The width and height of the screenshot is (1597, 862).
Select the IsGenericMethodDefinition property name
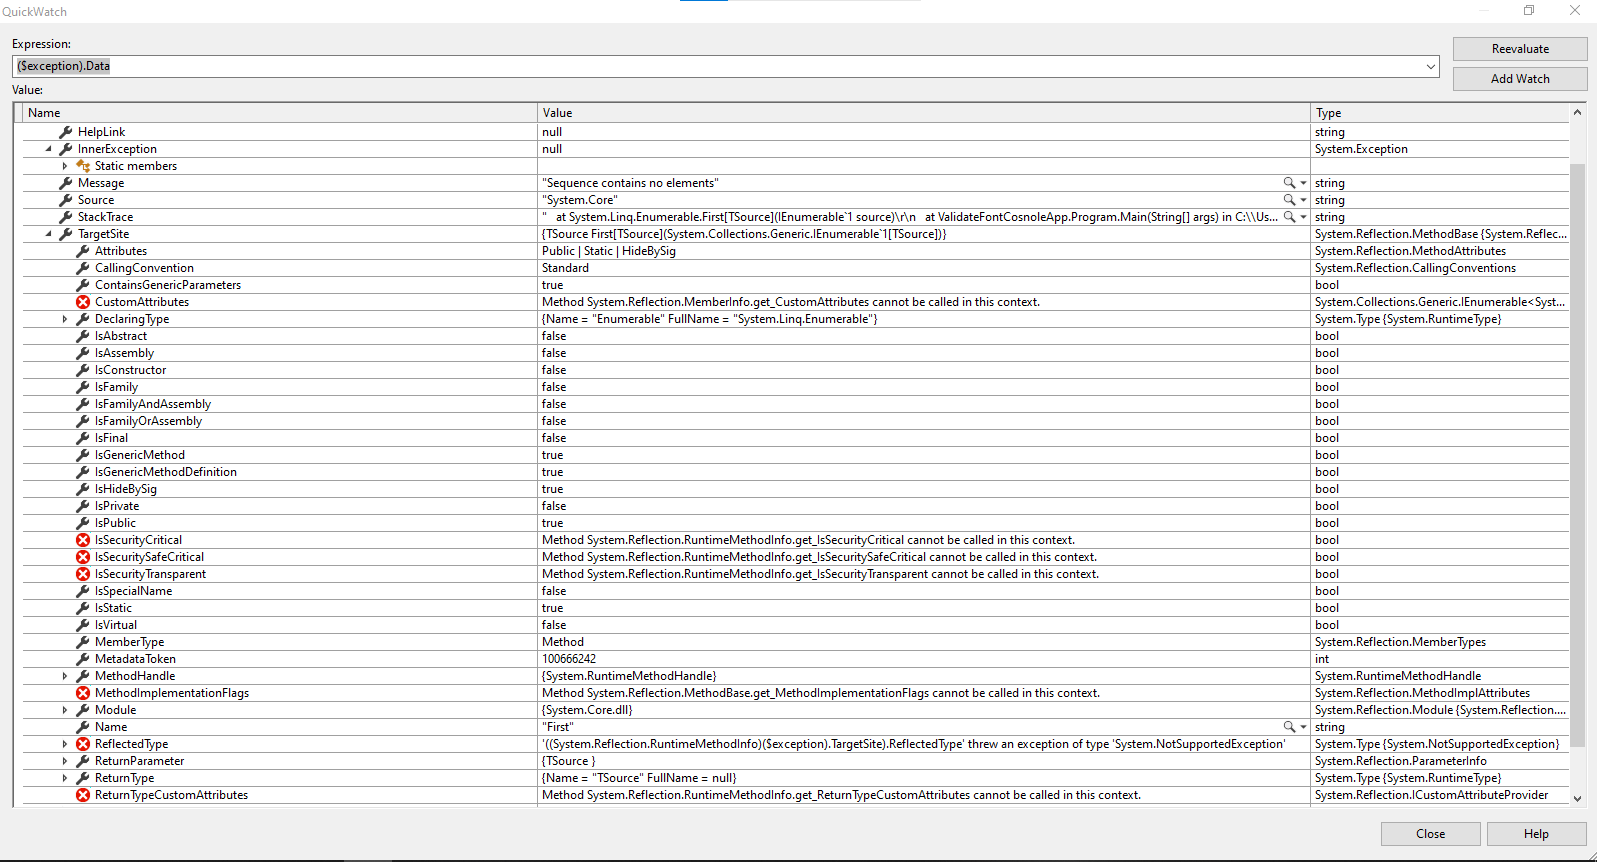(166, 472)
